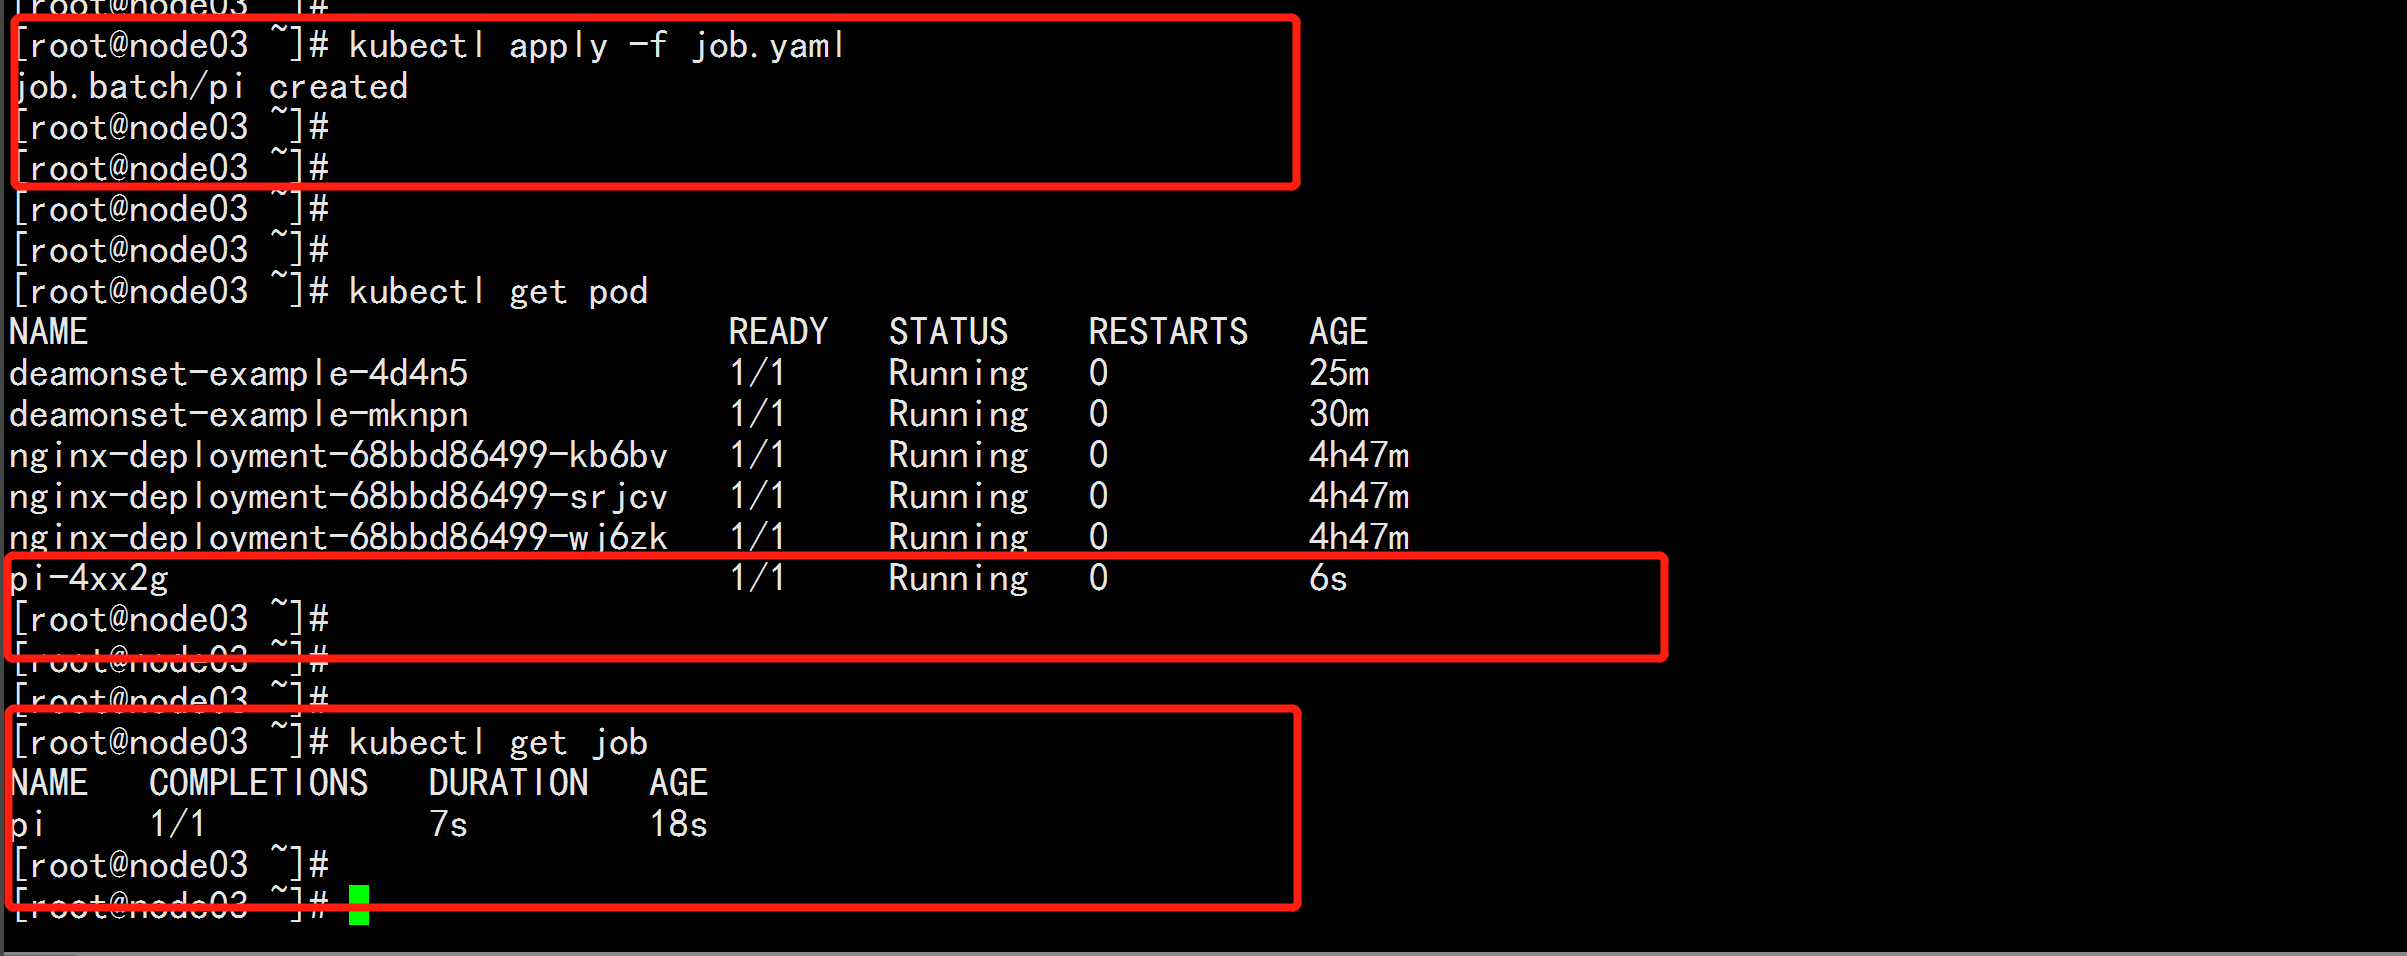The height and width of the screenshot is (956, 2407).
Task: Click the 'kubectl get pod' command text
Action: pyautogui.click(x=498, y=292)
